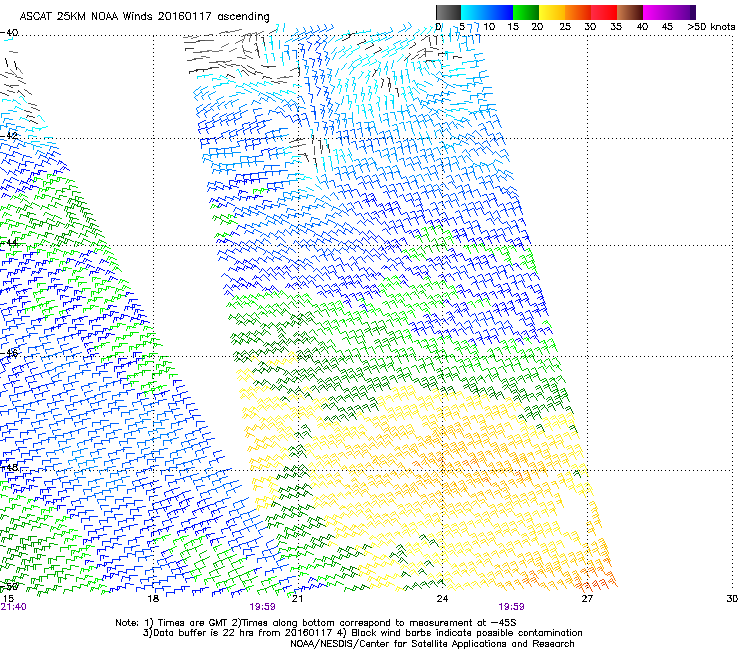Click the longitude label "21"
740x650 pixels.
(297, 599)
